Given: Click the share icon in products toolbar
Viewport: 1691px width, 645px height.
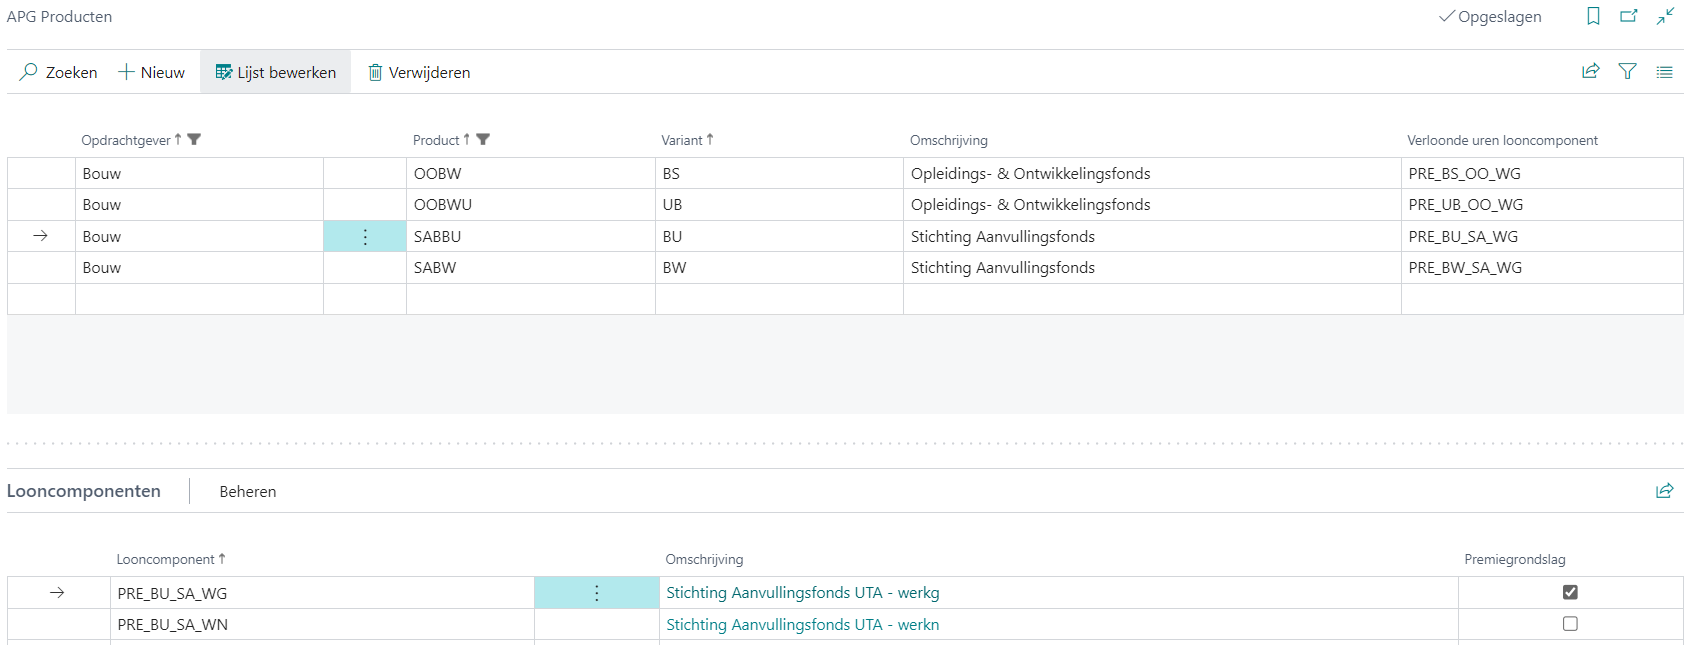Looking at the screenshot, I should point(1590,71).
